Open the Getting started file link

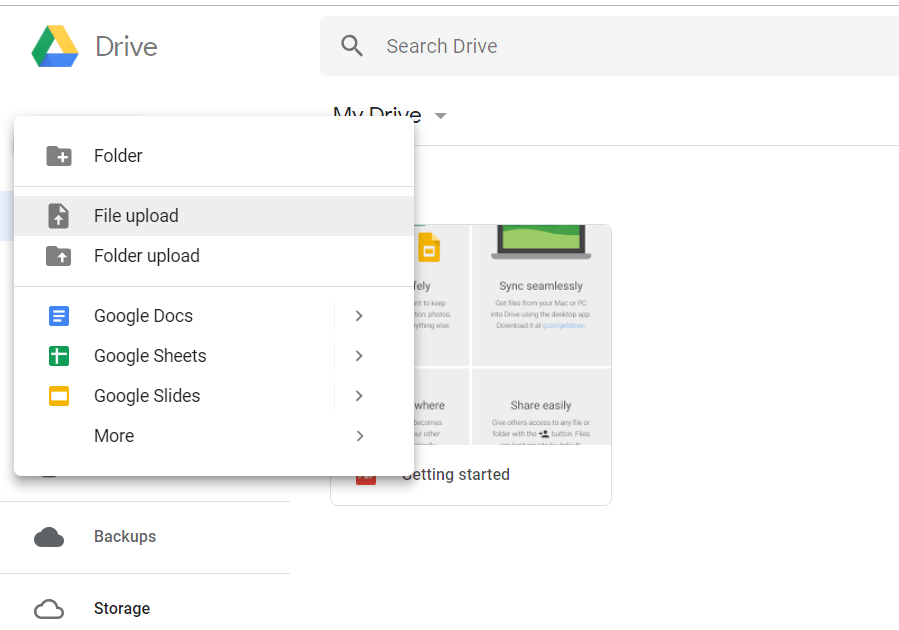[455, 474]
